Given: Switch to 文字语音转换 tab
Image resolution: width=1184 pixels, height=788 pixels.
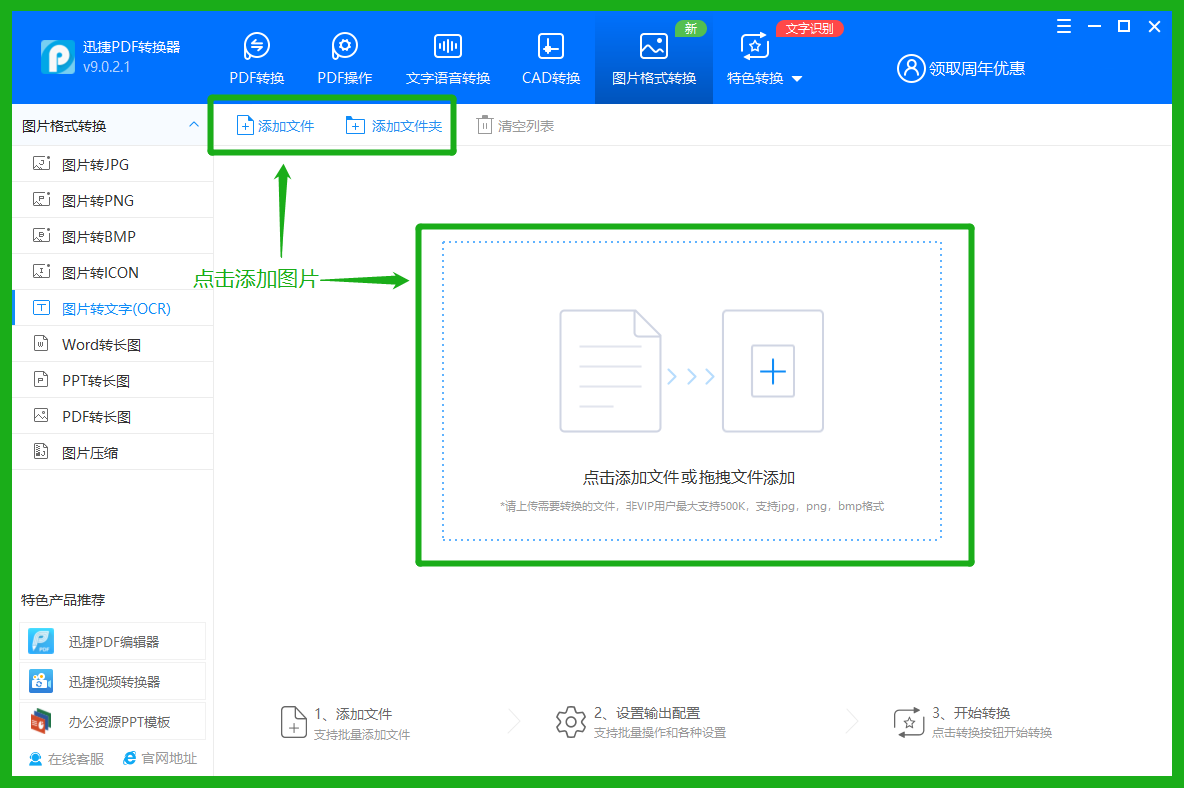Looking at the screenshot, I should [448, 58].
